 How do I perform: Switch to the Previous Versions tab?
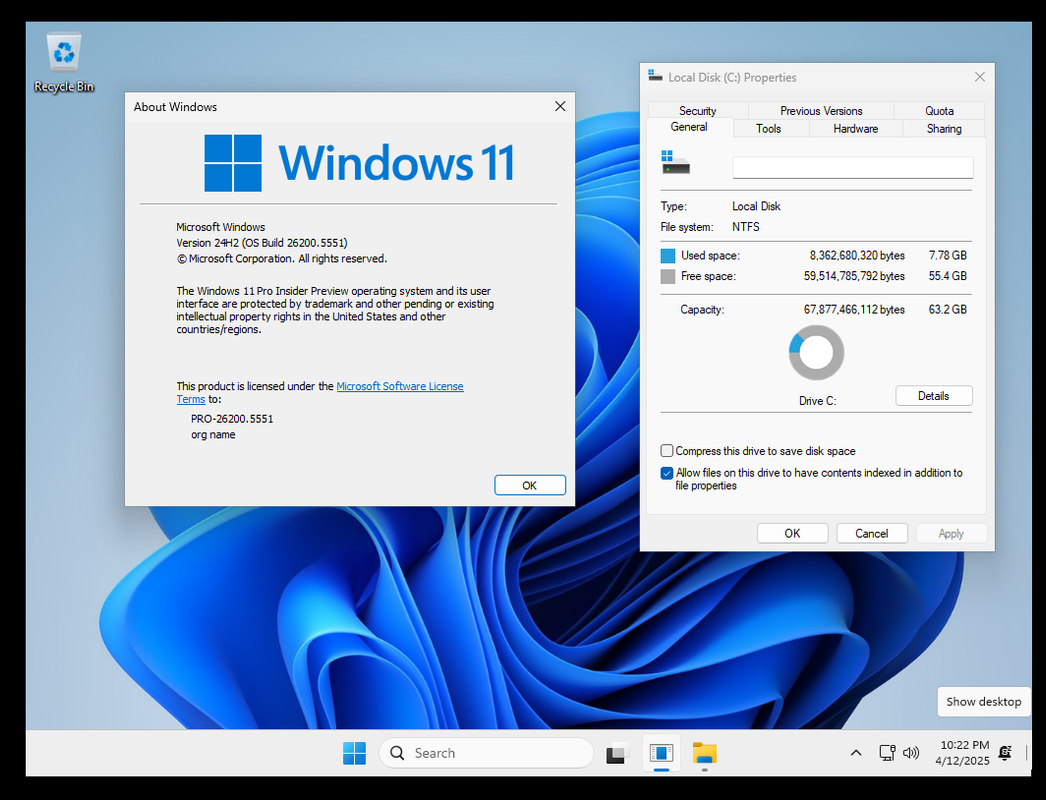coord(821,111)
